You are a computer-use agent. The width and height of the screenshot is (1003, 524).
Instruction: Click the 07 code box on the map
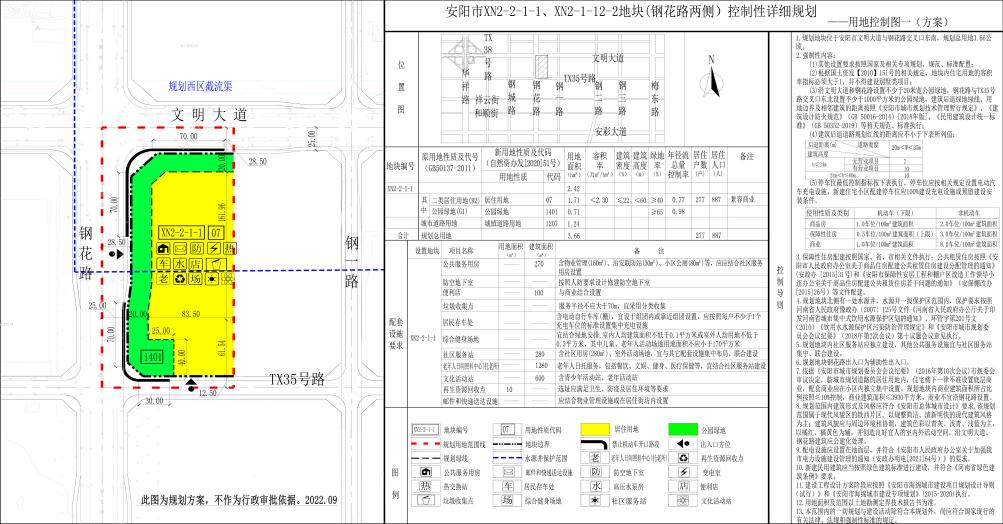[217, 233]
